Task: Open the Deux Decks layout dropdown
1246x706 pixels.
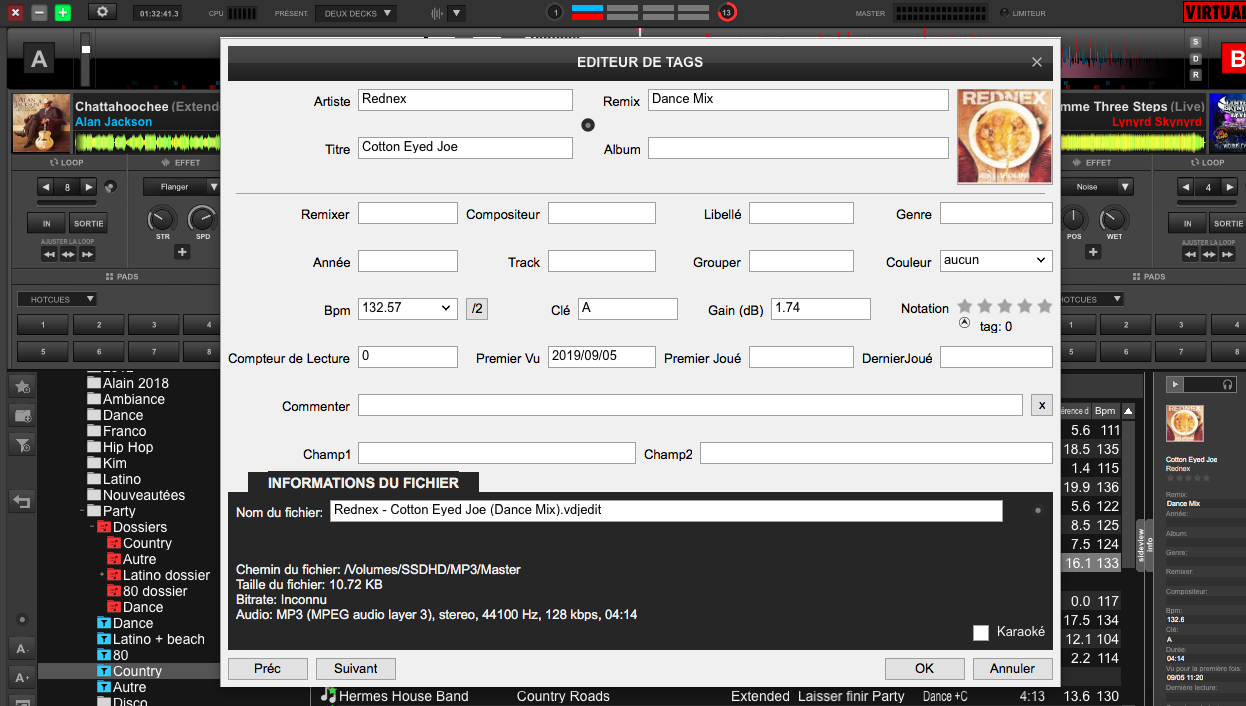Action: [x=355, y=13]
